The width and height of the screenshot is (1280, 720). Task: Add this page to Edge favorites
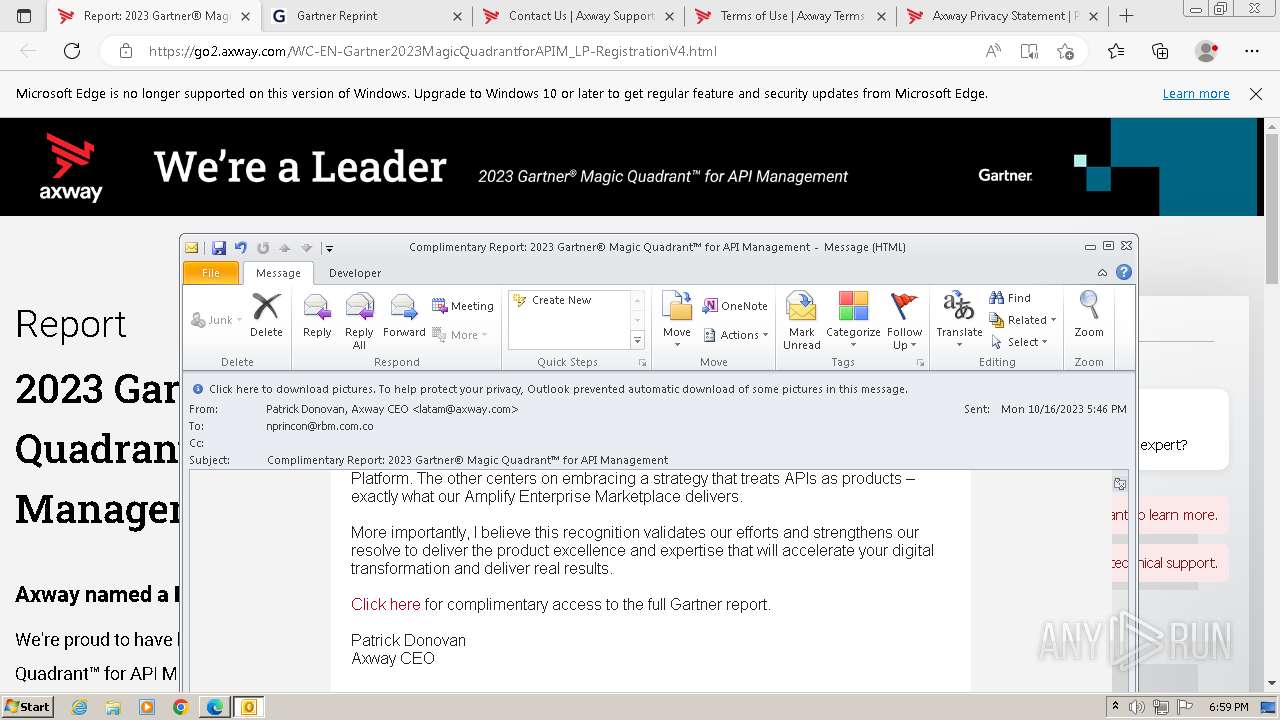tap(1065, 51)
